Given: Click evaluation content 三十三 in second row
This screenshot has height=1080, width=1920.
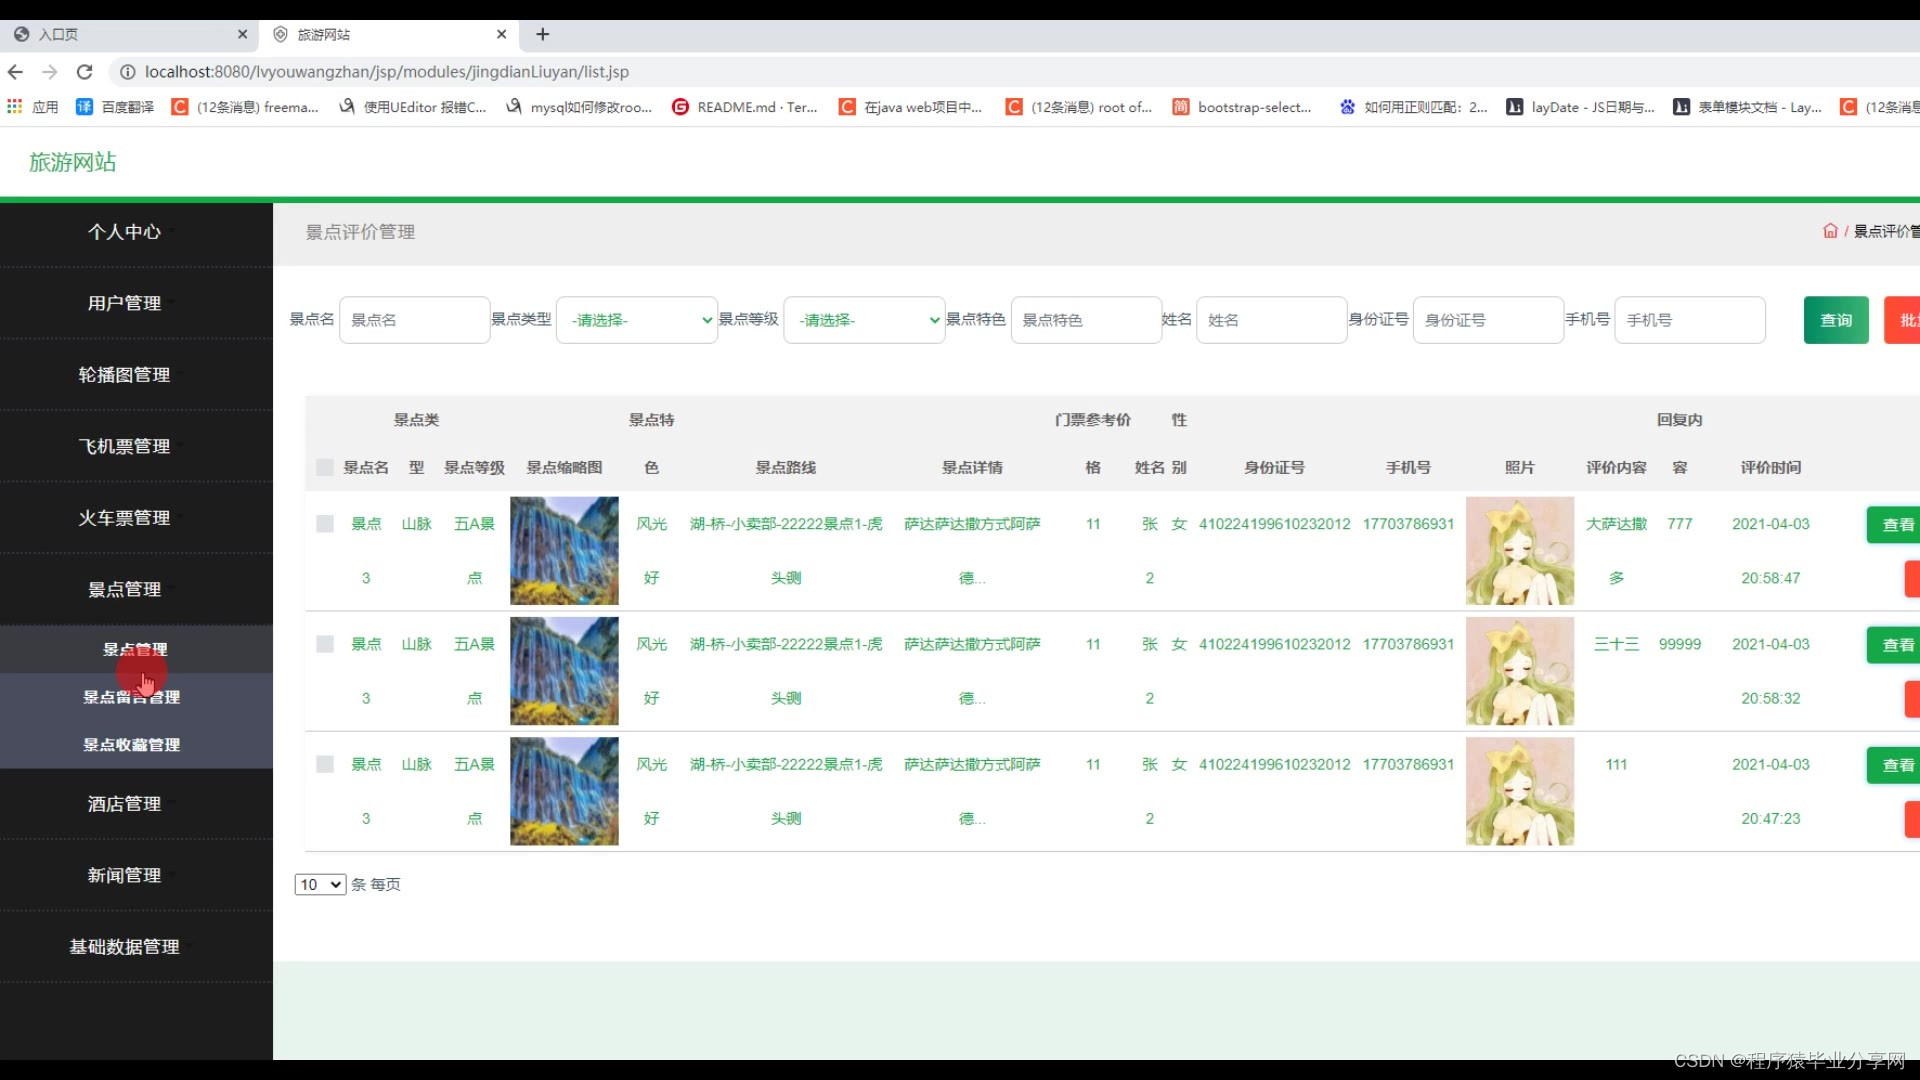Looking at the screenshot, I should 1616,644.
